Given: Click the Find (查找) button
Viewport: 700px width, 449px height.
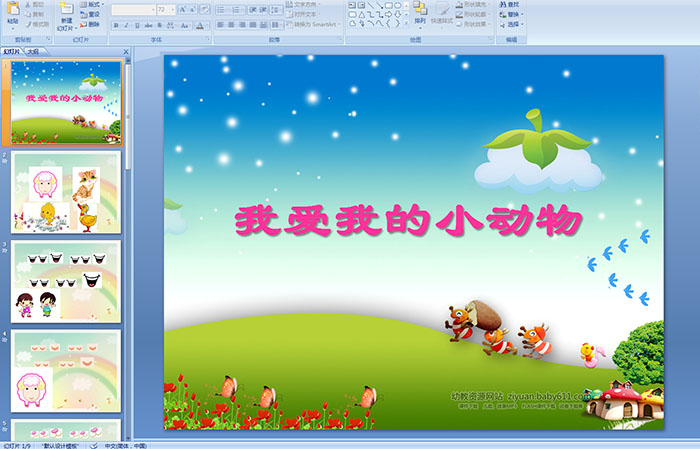Looking at the screenshot, I should [509, 4].
